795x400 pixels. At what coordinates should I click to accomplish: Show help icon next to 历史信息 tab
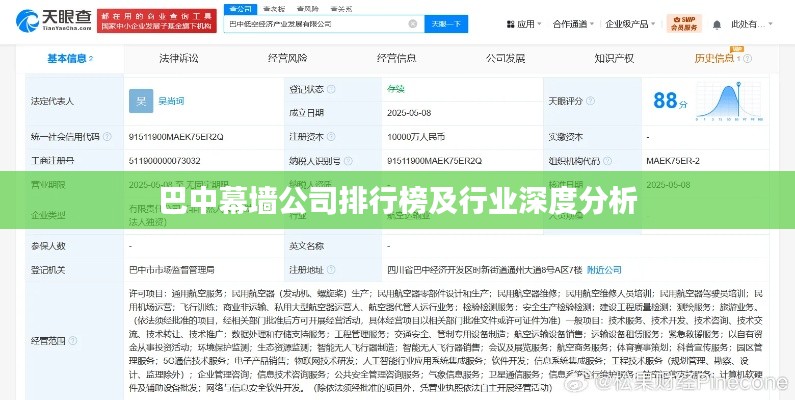click(747, 58)
